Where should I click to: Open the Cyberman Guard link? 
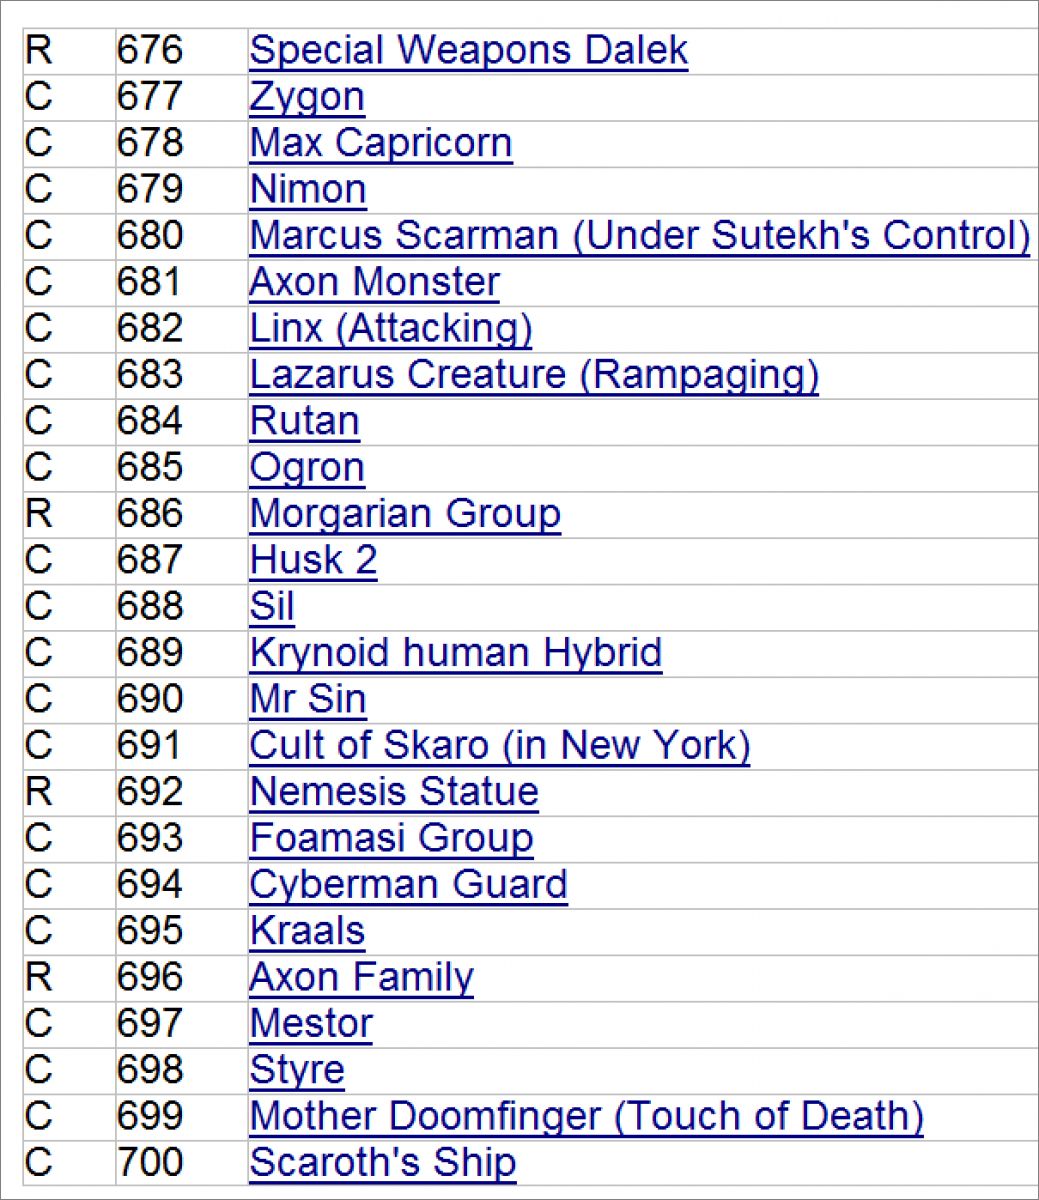[x=408, y=885]
